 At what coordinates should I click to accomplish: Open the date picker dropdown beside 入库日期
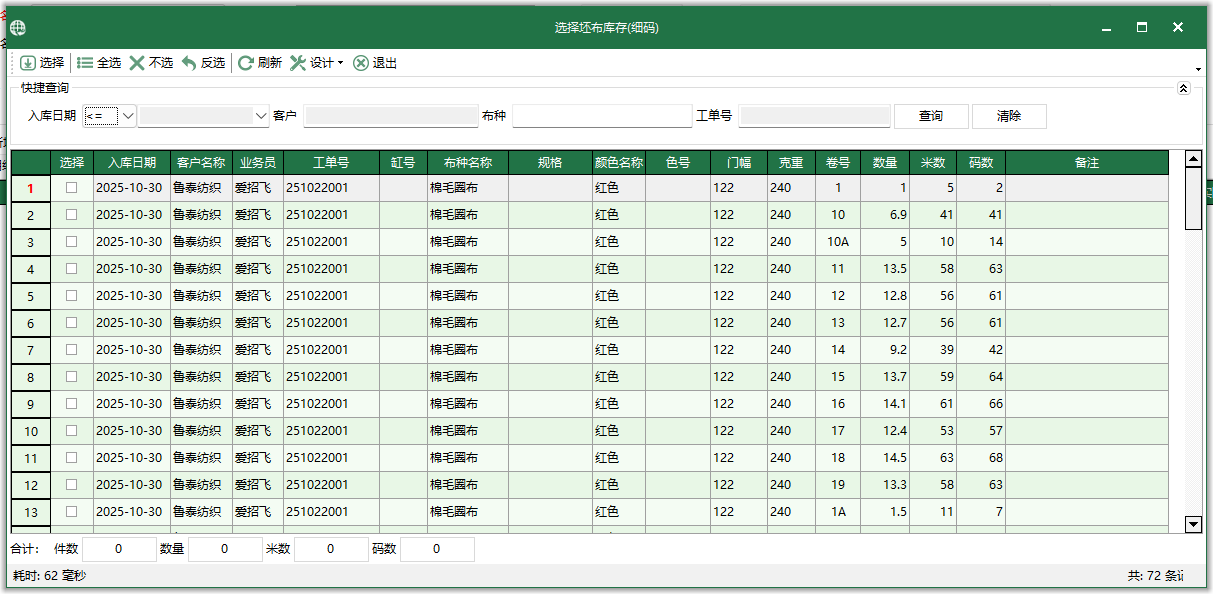tap(259, 115)
